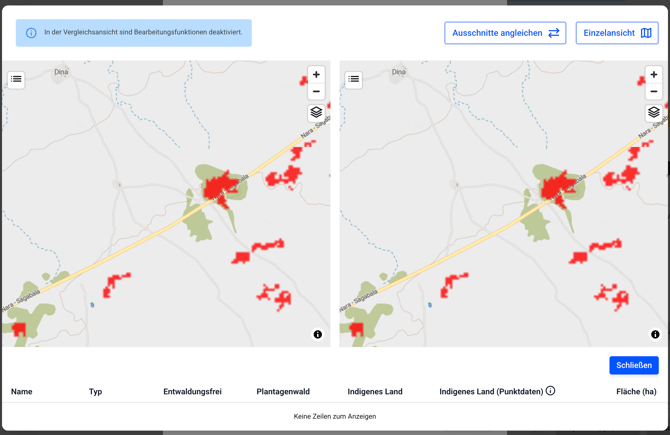
Task: Sort by Plantagenwald column header
Action: [x=283, y=392]
